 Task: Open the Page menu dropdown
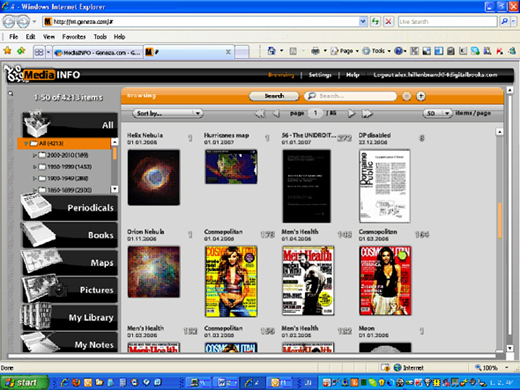[x=345, y=51]
